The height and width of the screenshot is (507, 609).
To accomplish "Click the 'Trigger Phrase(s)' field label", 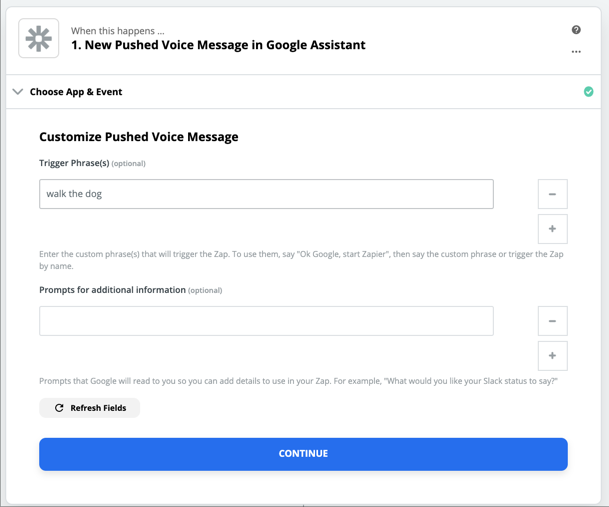I will point(74,163).
